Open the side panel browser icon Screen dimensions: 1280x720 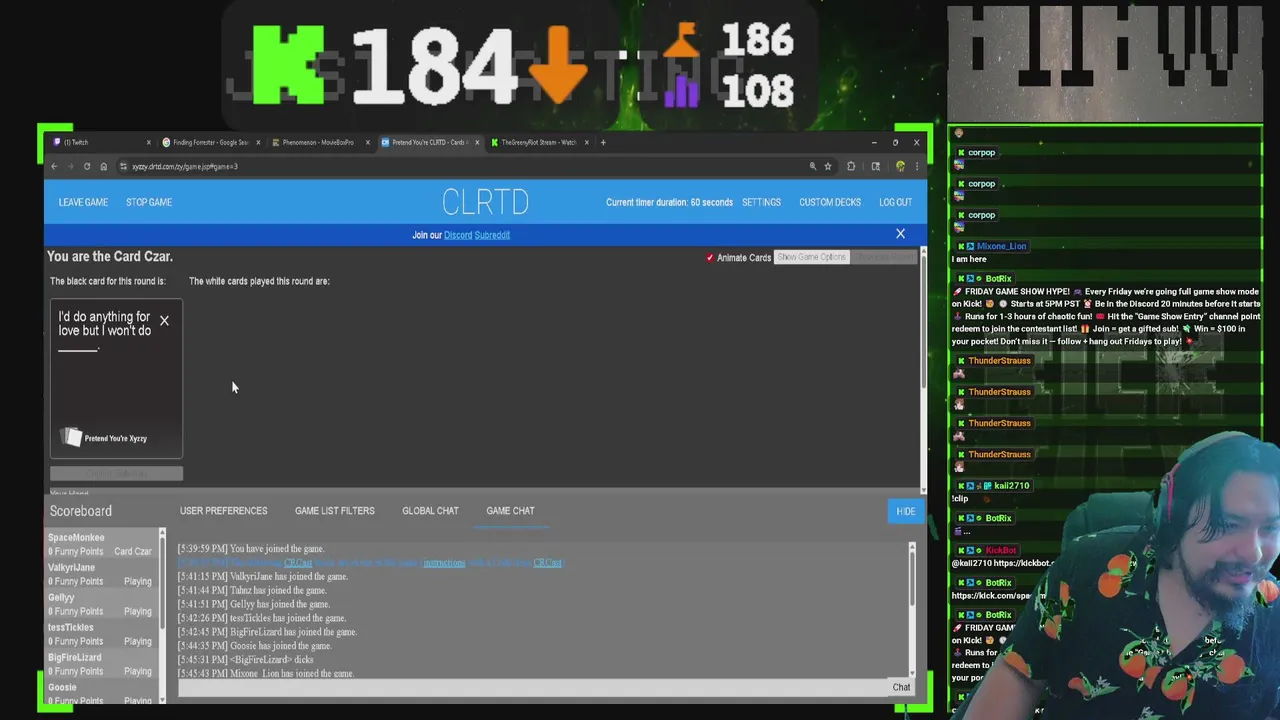coord(875,166)
